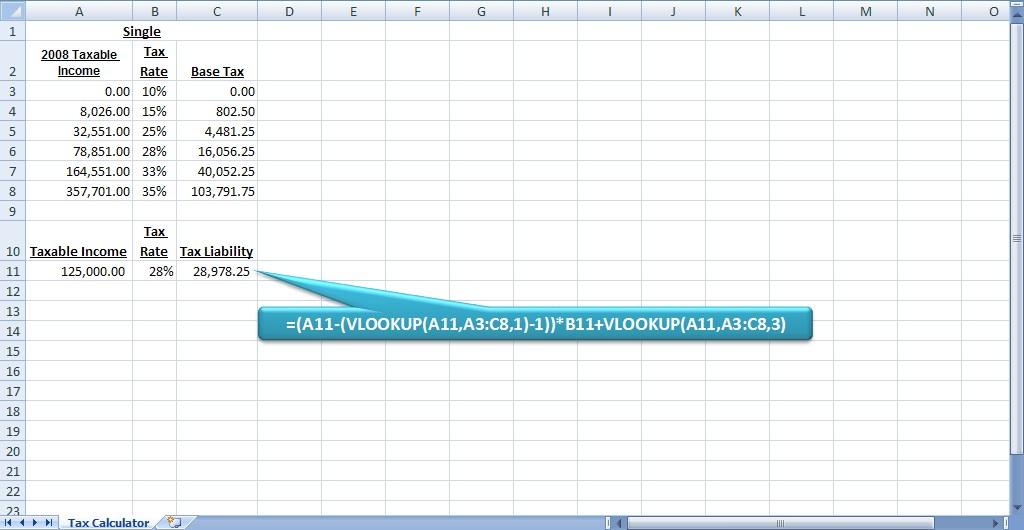Select column A header
The height and width of the screenshot is (530, 1024).
(79, 11)
